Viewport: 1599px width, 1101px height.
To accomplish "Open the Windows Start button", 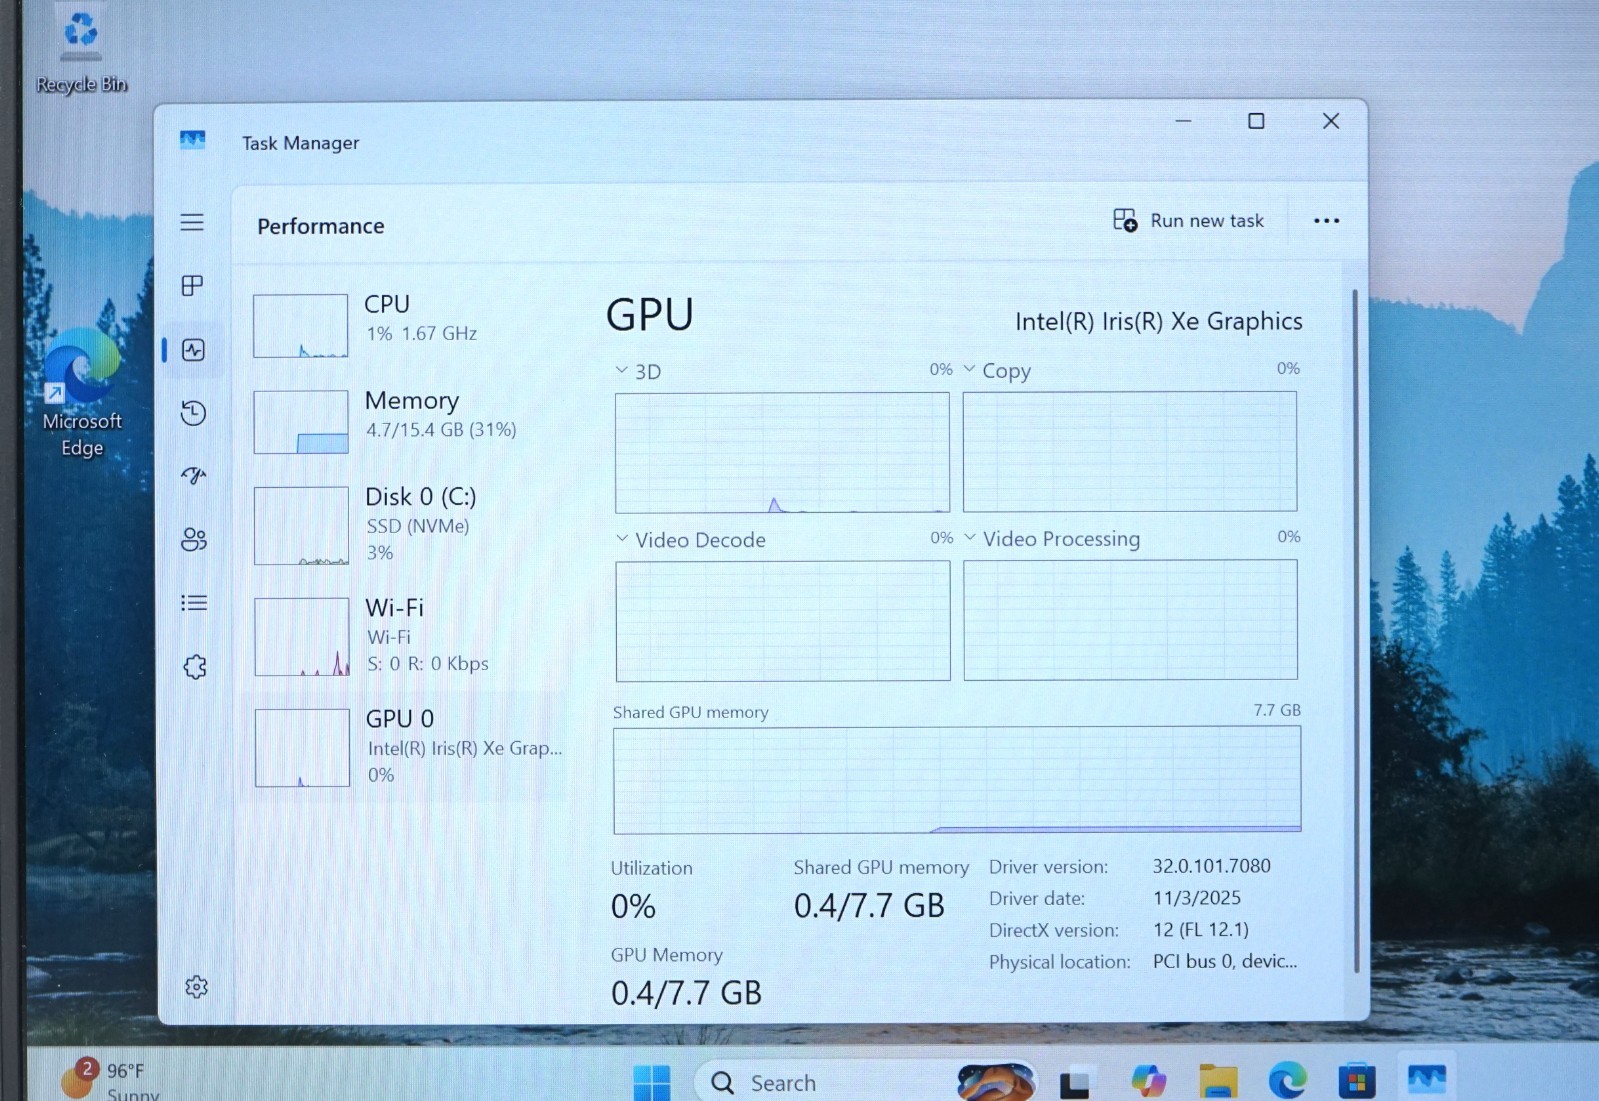I will click(652, 1082).
